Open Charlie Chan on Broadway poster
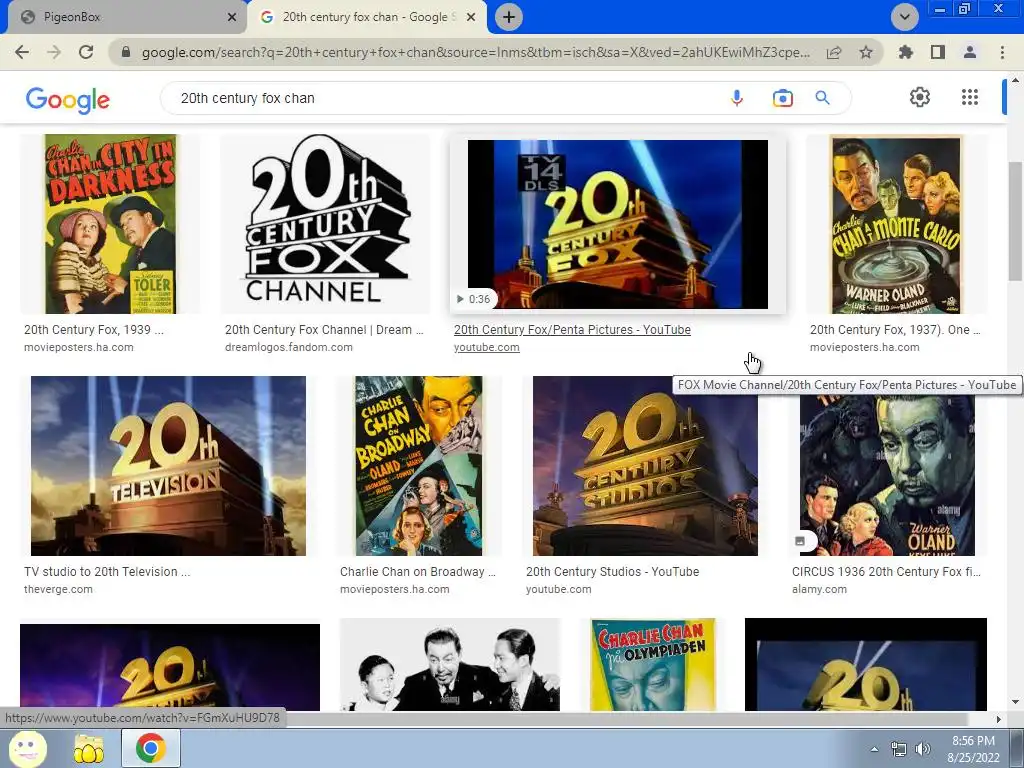Viewport: 1024px width, 768px height. click(x=419, y=466)
